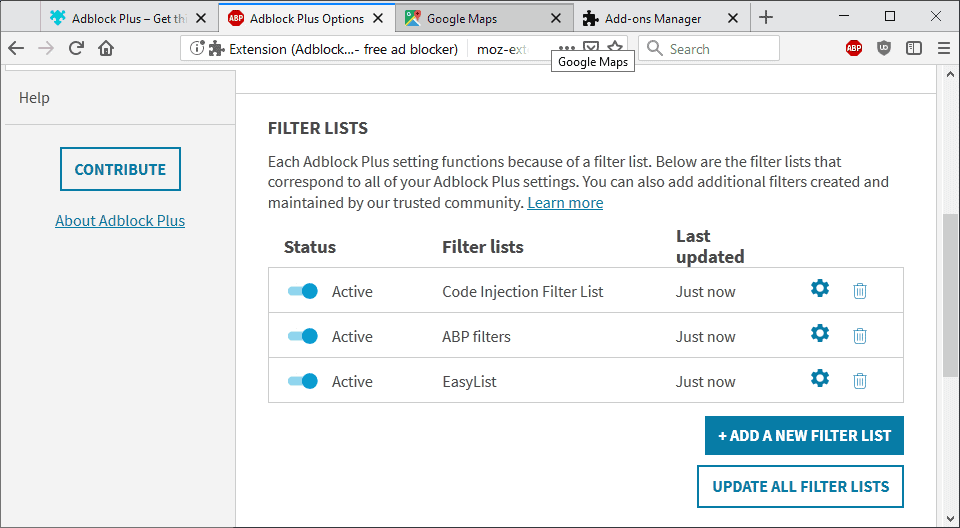Screen dimensions: 960x528
Task: Click + ADD A NEW FILTER LIST
Action: coord(804,436)
